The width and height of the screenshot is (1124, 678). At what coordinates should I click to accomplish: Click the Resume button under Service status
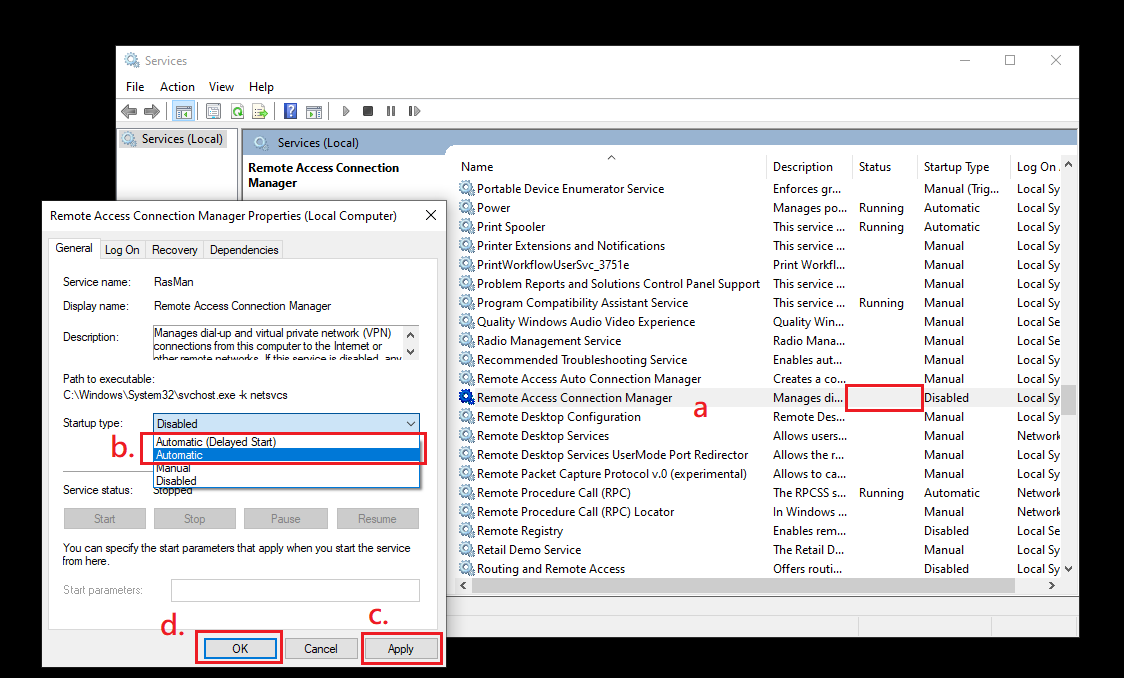point(377,519)
